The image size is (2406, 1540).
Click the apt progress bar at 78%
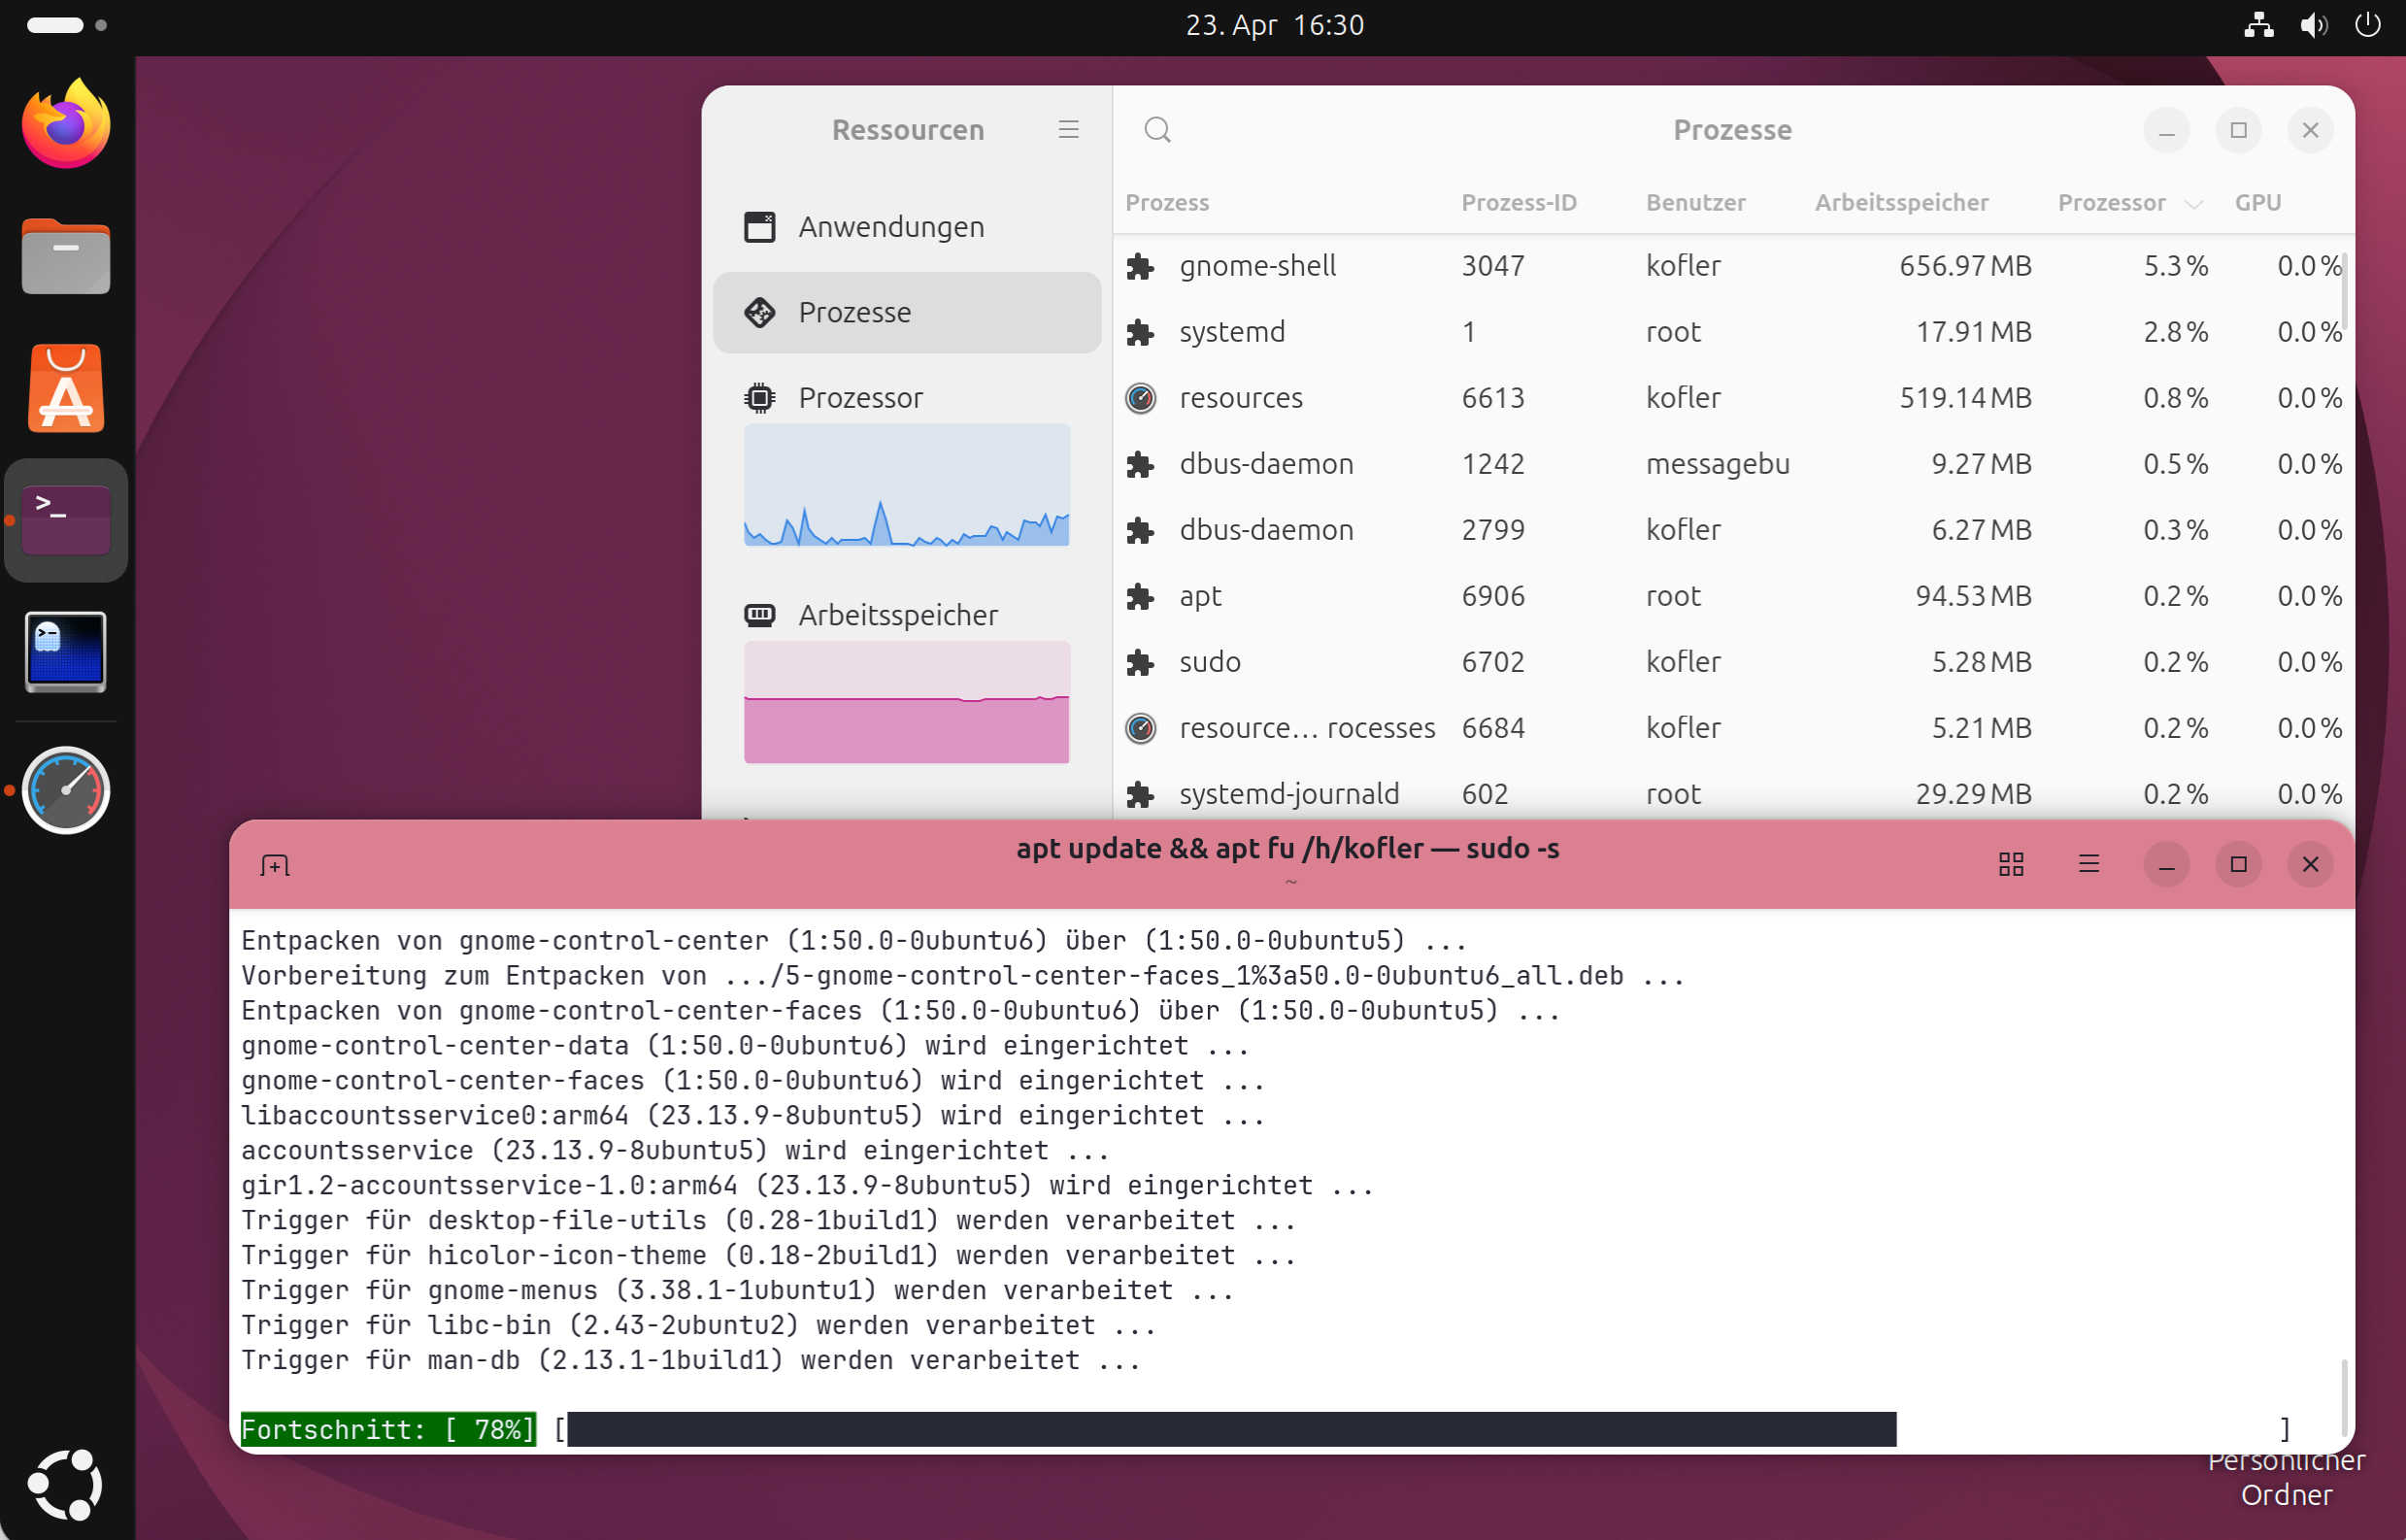(1230, 1430)
